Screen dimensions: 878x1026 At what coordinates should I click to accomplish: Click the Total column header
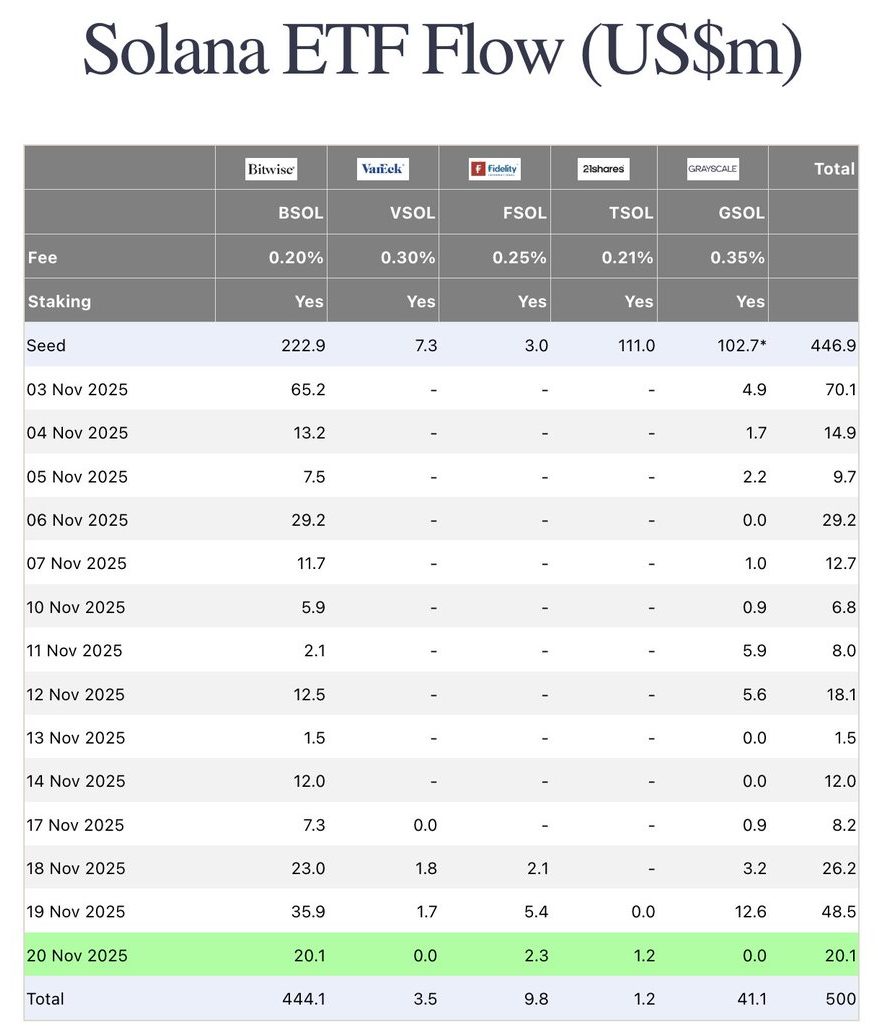coord(834,169)
